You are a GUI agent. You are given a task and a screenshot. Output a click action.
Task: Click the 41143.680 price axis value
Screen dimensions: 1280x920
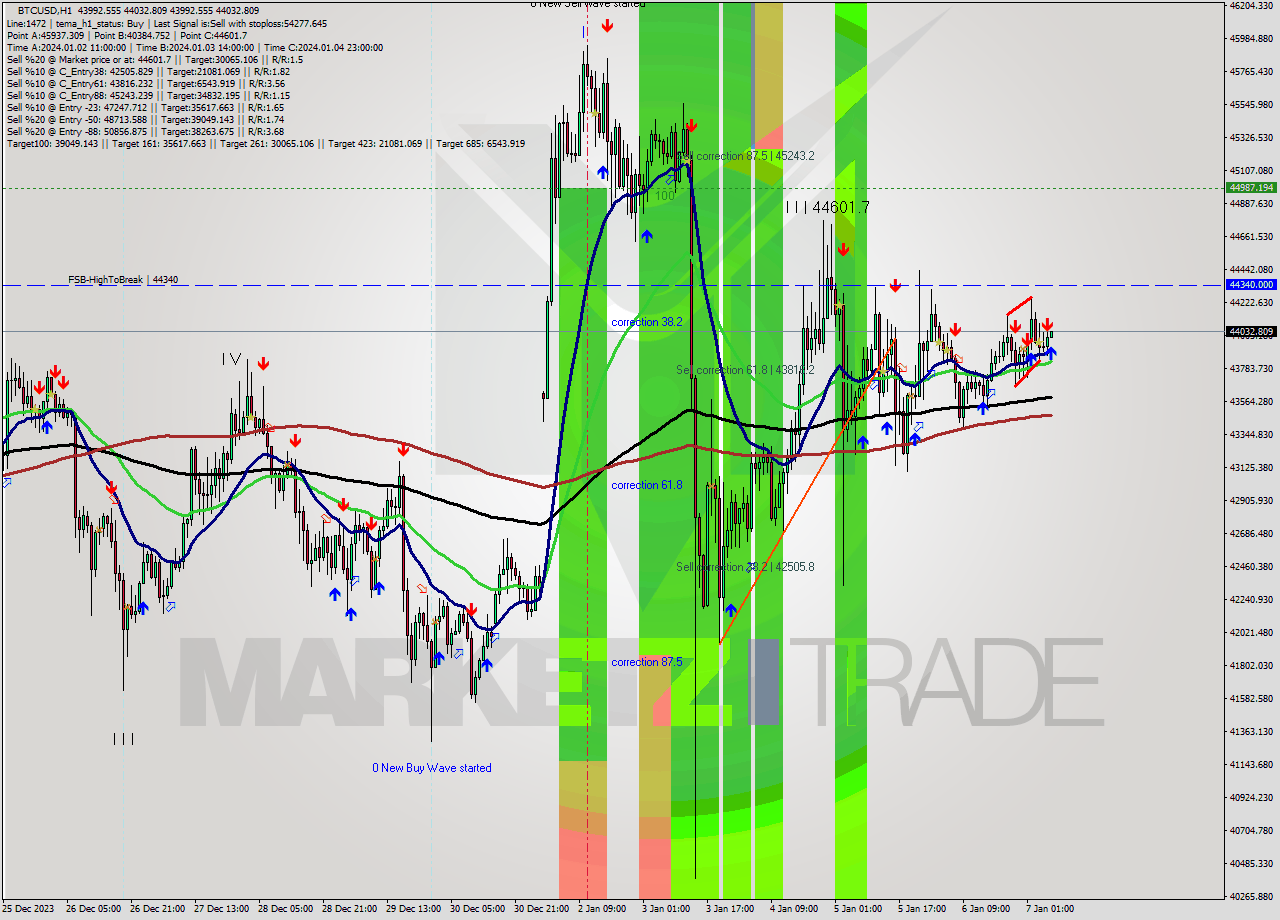click(x=1250, y=765)
